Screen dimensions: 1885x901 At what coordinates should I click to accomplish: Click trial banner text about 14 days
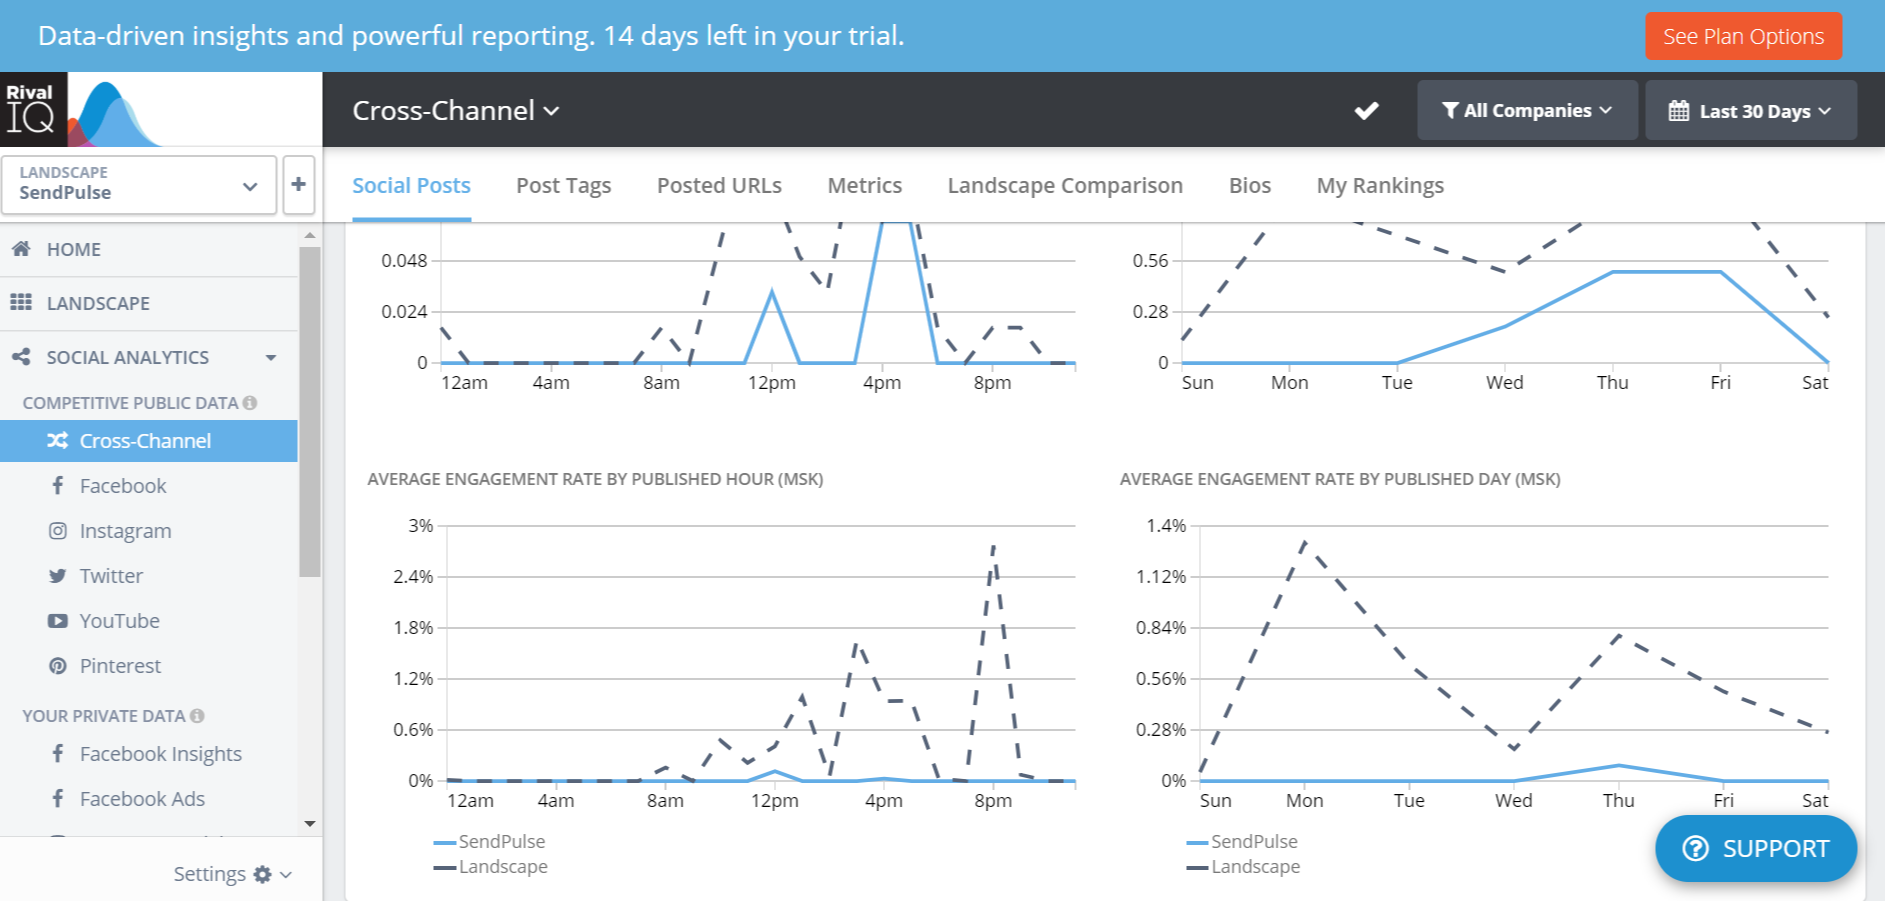pyautogui.click(x=471, y=36)
